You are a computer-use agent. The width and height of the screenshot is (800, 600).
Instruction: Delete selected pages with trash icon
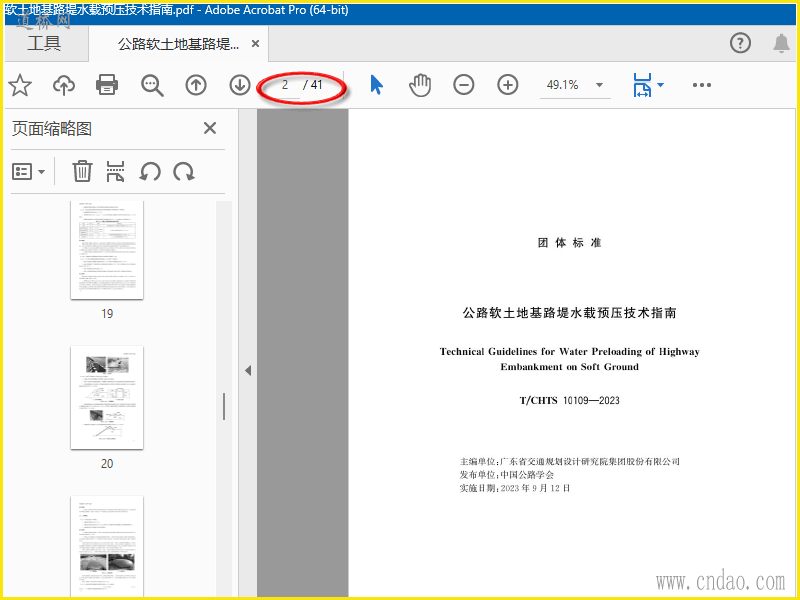click(82, 171)
